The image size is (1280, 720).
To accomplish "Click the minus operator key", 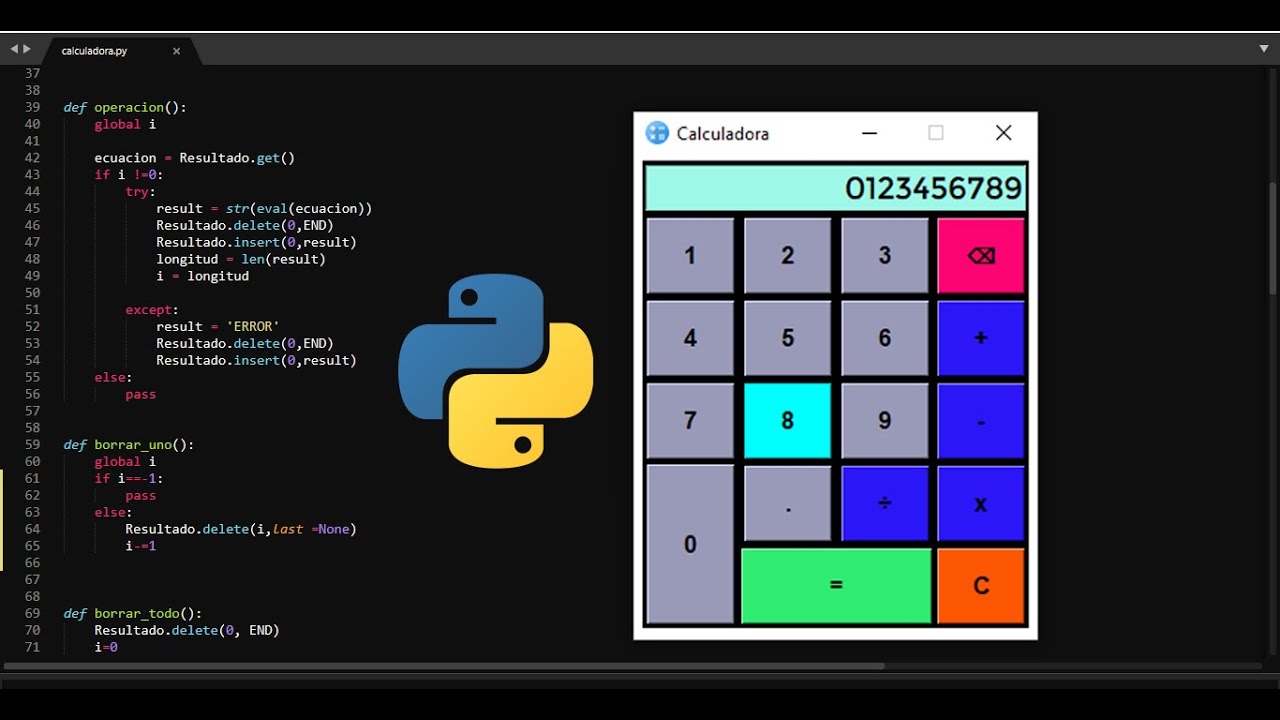I will click(x=980, y=420).
